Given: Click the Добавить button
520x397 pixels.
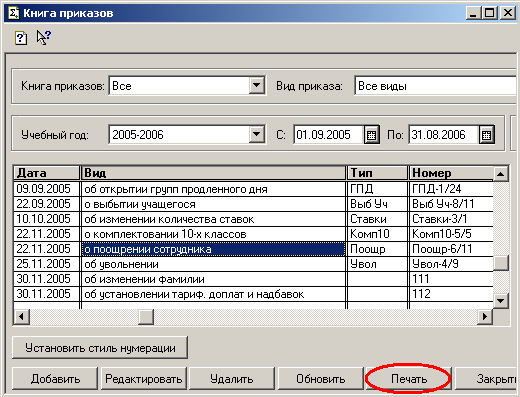Looking at the screenshot, I should point(55,379).
